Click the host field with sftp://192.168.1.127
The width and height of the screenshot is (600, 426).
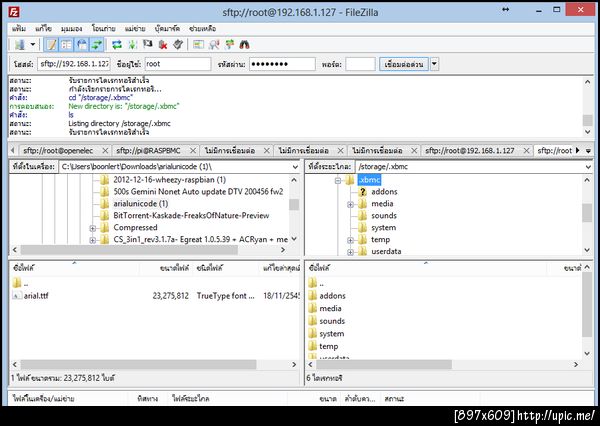(x=74, y=64)
